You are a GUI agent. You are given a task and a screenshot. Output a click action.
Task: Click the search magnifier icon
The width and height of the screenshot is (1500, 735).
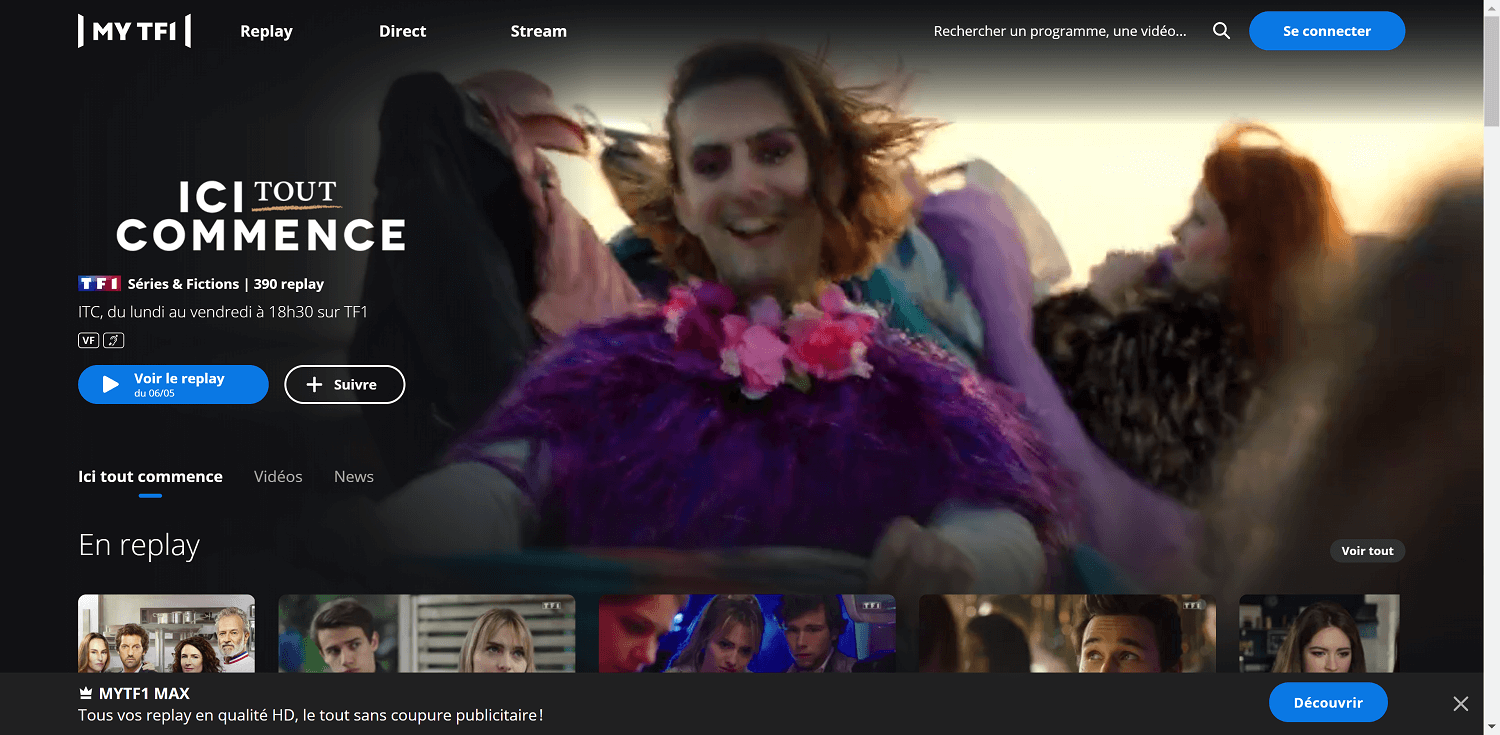1221,31
